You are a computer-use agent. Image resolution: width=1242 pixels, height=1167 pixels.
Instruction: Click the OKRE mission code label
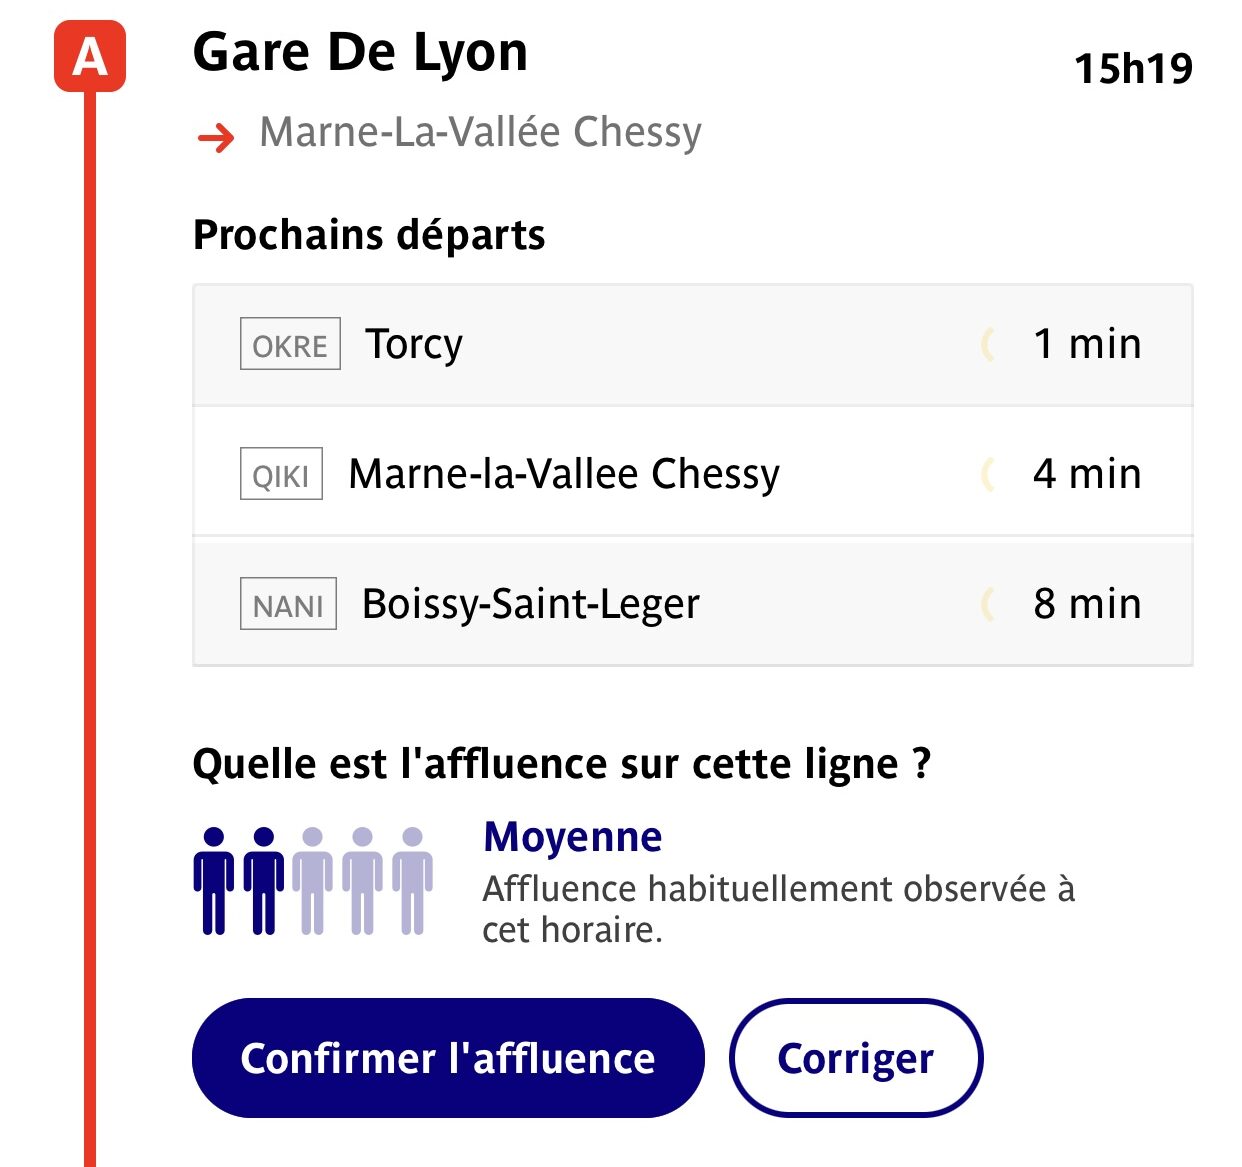click(x=288, y=344)
